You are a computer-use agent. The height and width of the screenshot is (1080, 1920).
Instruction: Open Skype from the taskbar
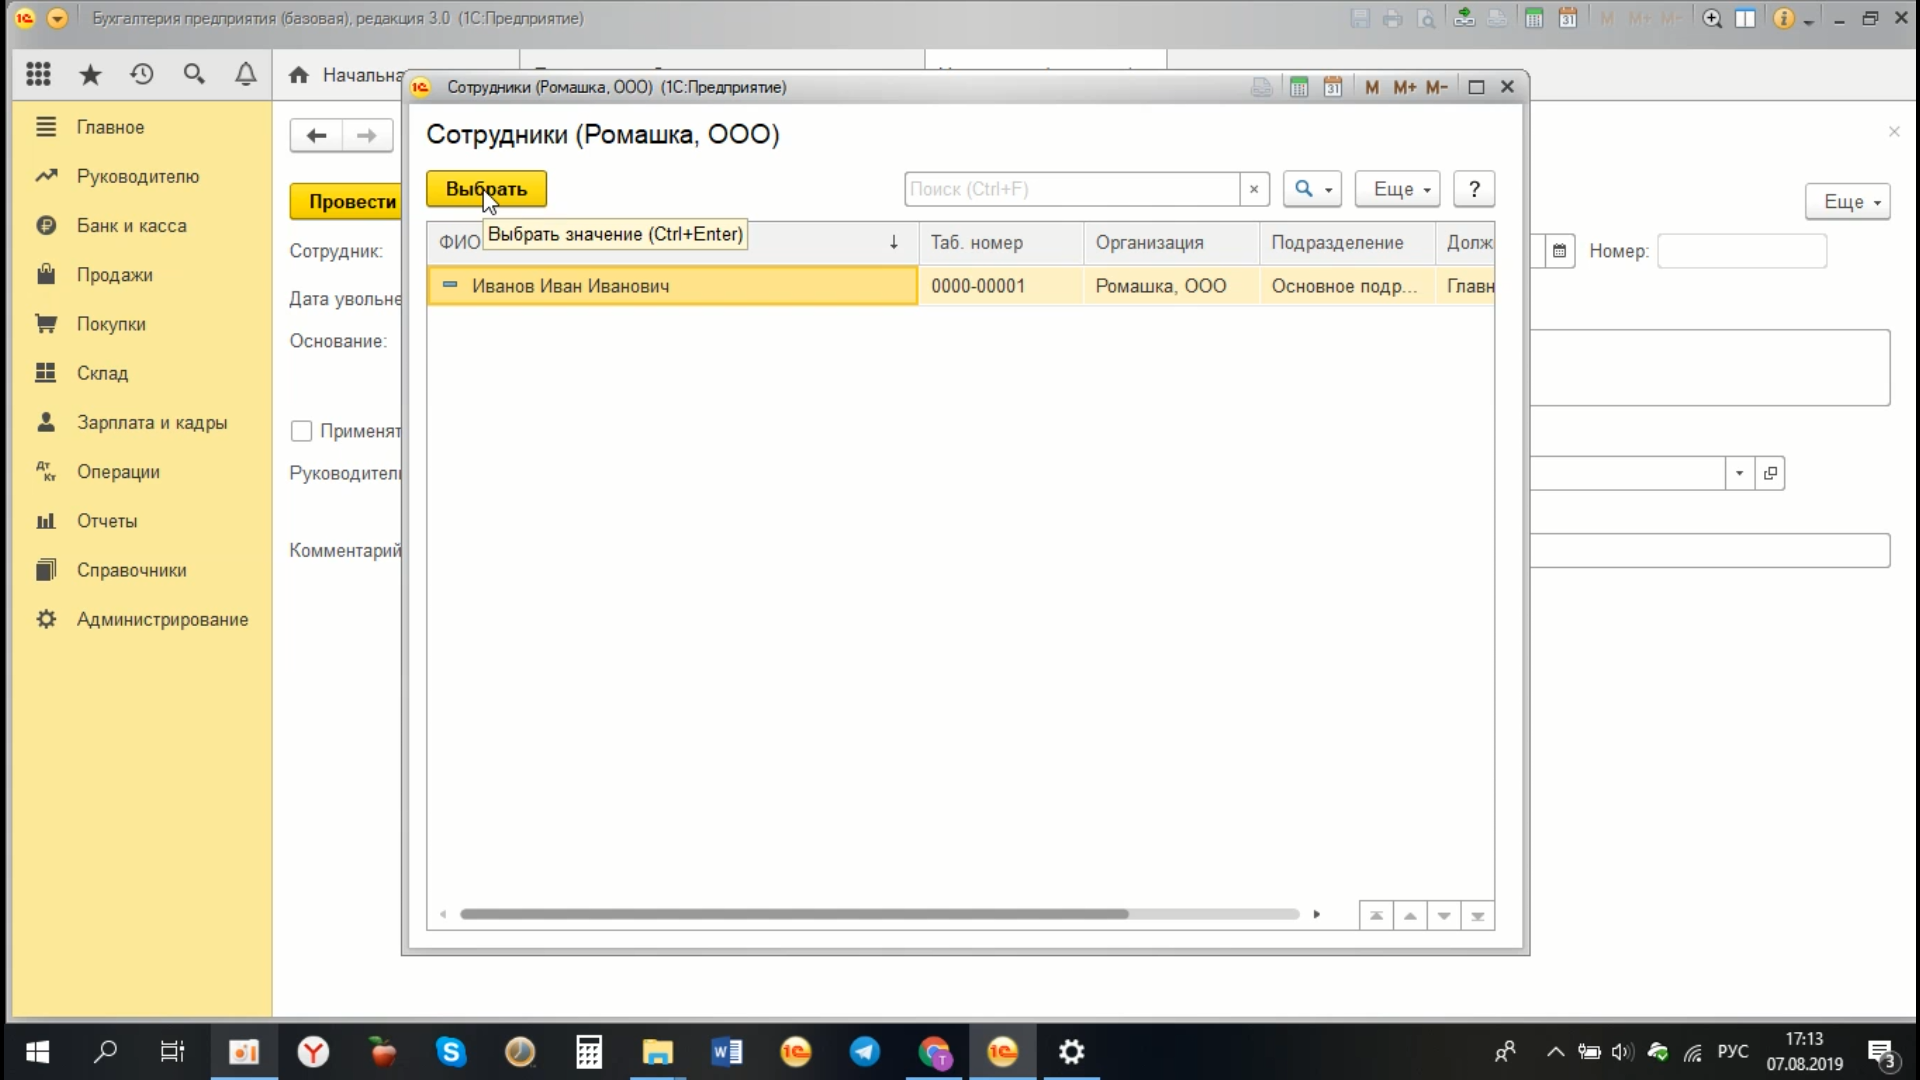451,1052
